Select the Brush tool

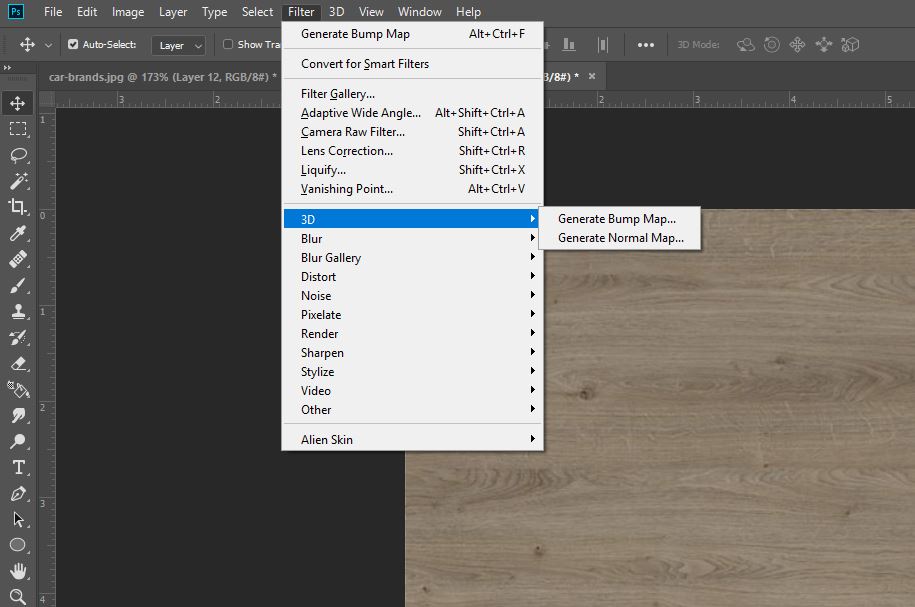18,285
